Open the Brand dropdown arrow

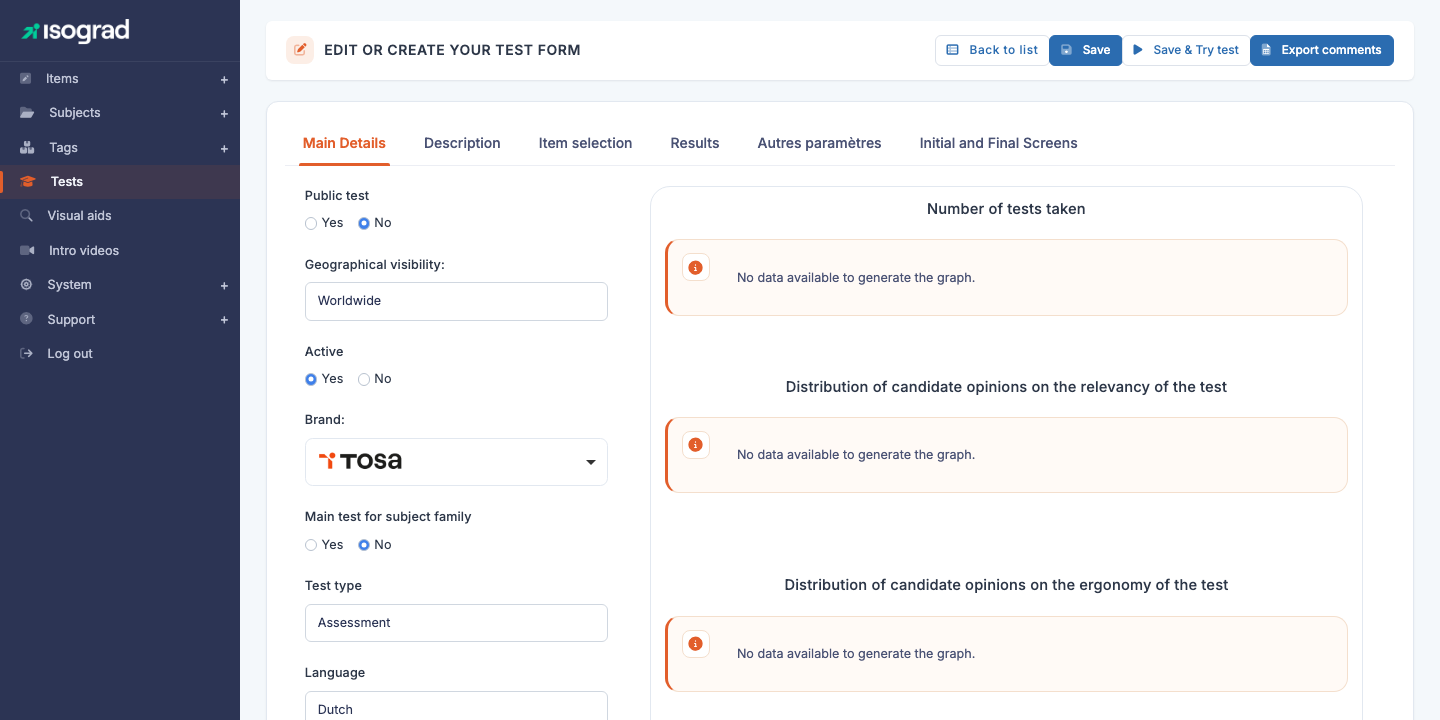click(x=591, y=462)
